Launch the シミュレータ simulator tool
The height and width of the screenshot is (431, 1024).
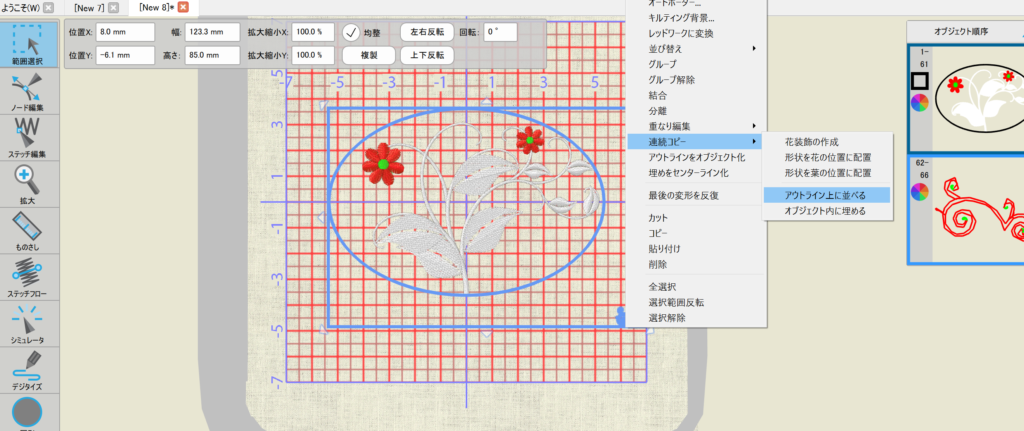pyautogui.click(x=28, y=322)
